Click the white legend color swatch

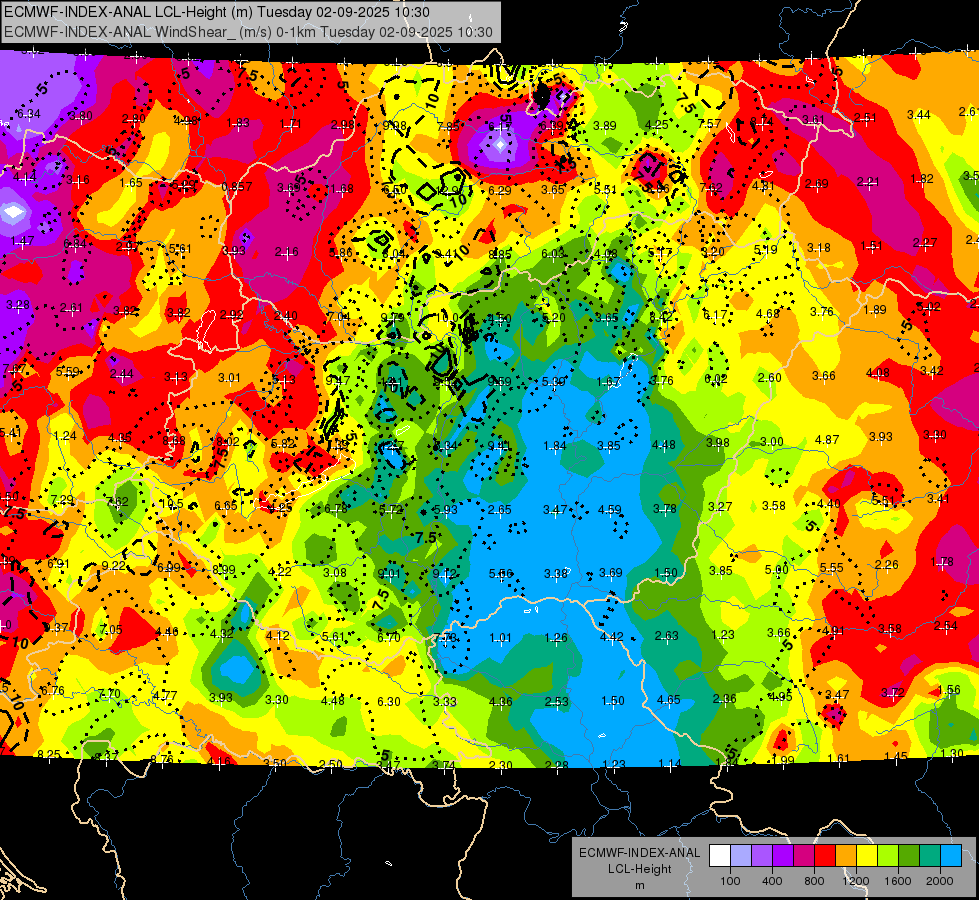click(x=720, y=856)
